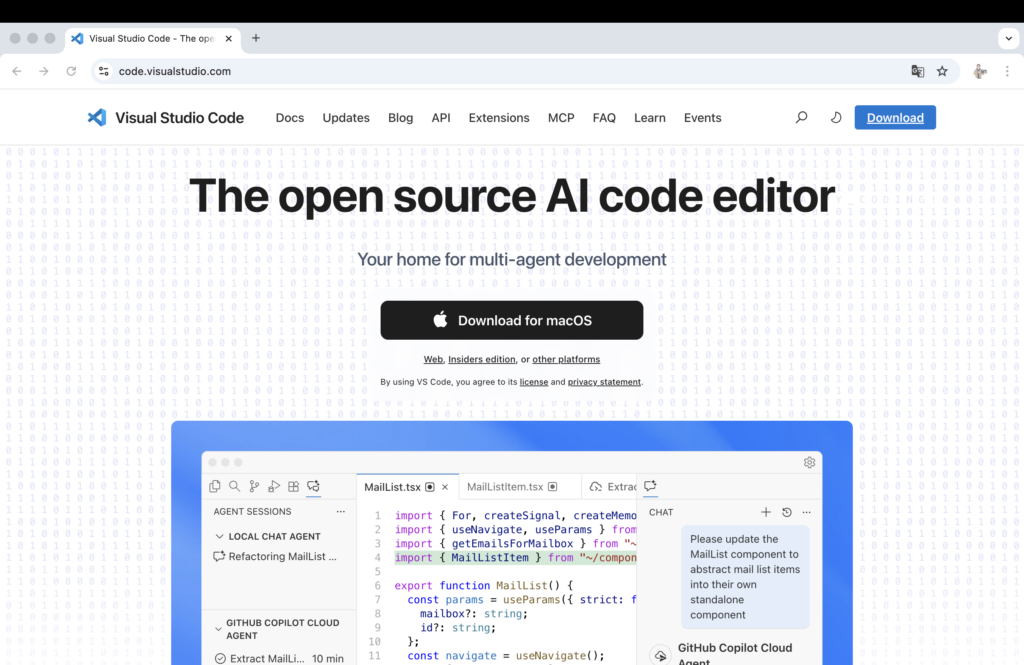Click the chat panel icon above CHAT
The height and width of the screenshot is (665, 1024).
click(x=650, y=485)
